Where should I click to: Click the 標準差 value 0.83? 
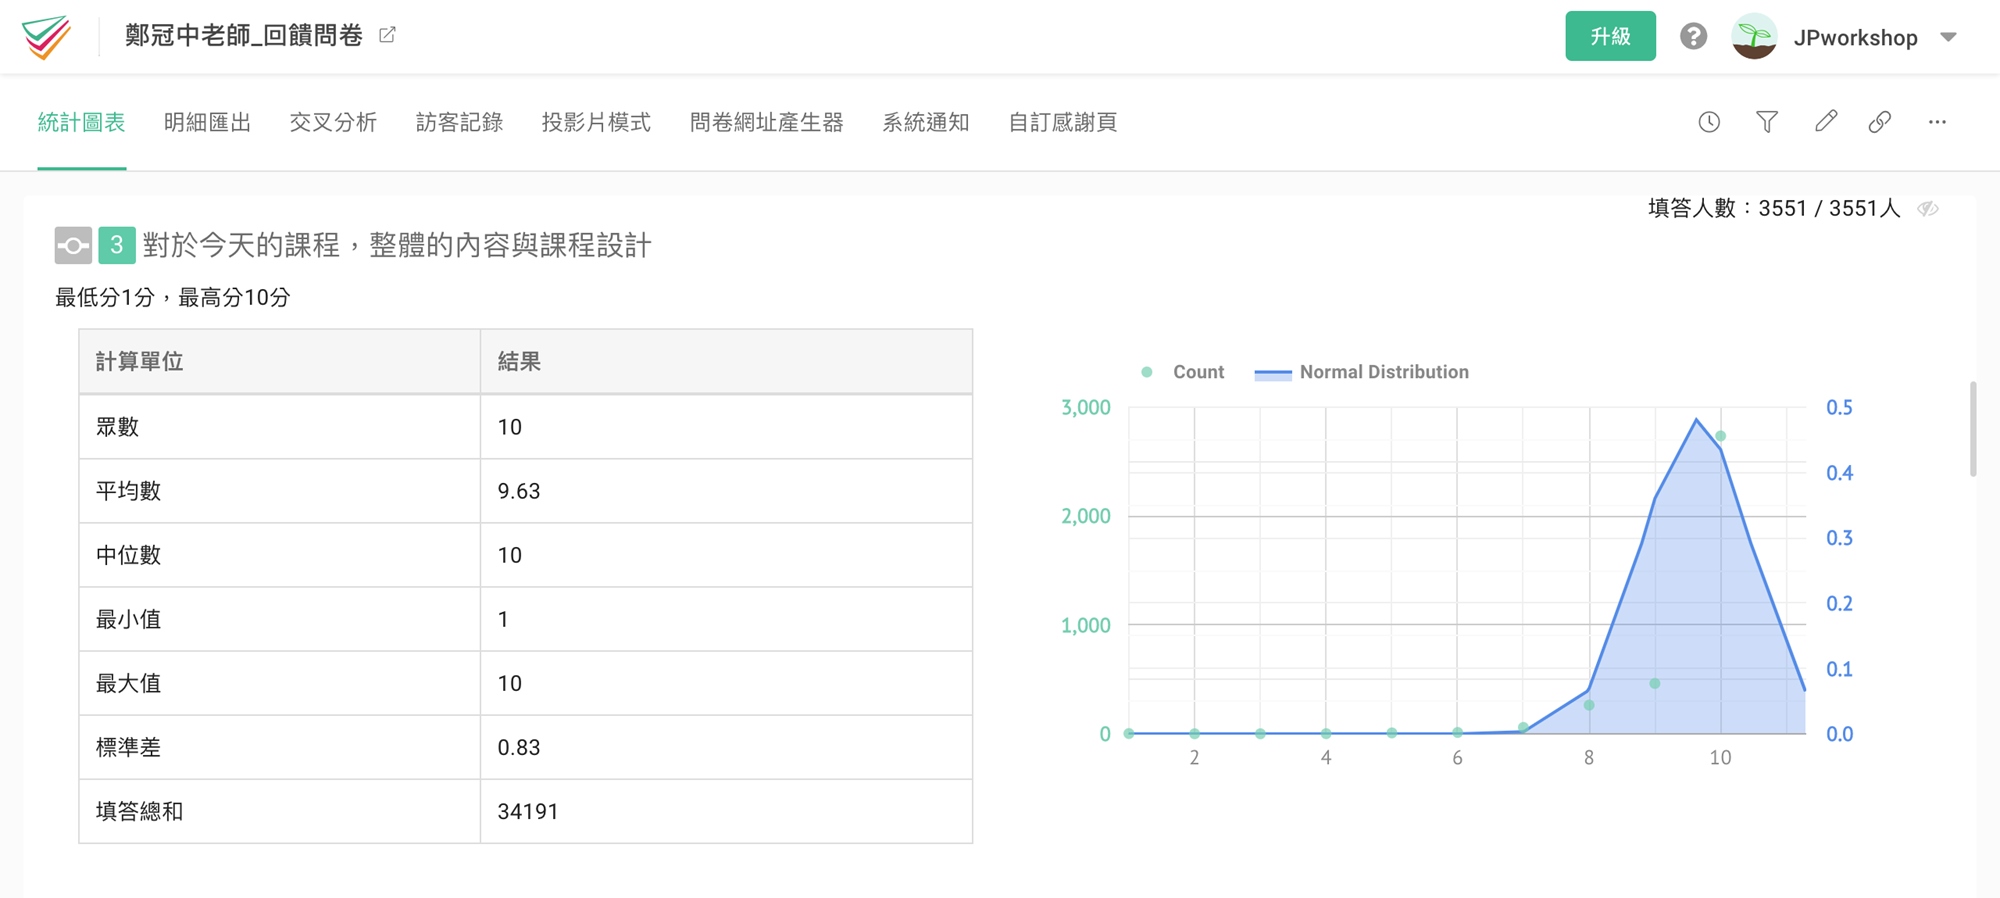point(519,747)
